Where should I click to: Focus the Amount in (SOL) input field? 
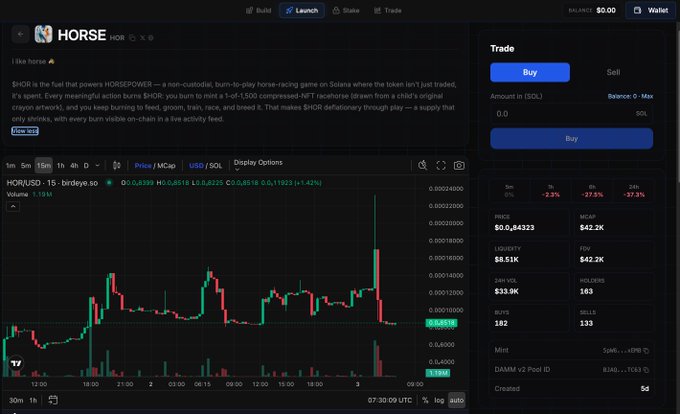point(572,114)
